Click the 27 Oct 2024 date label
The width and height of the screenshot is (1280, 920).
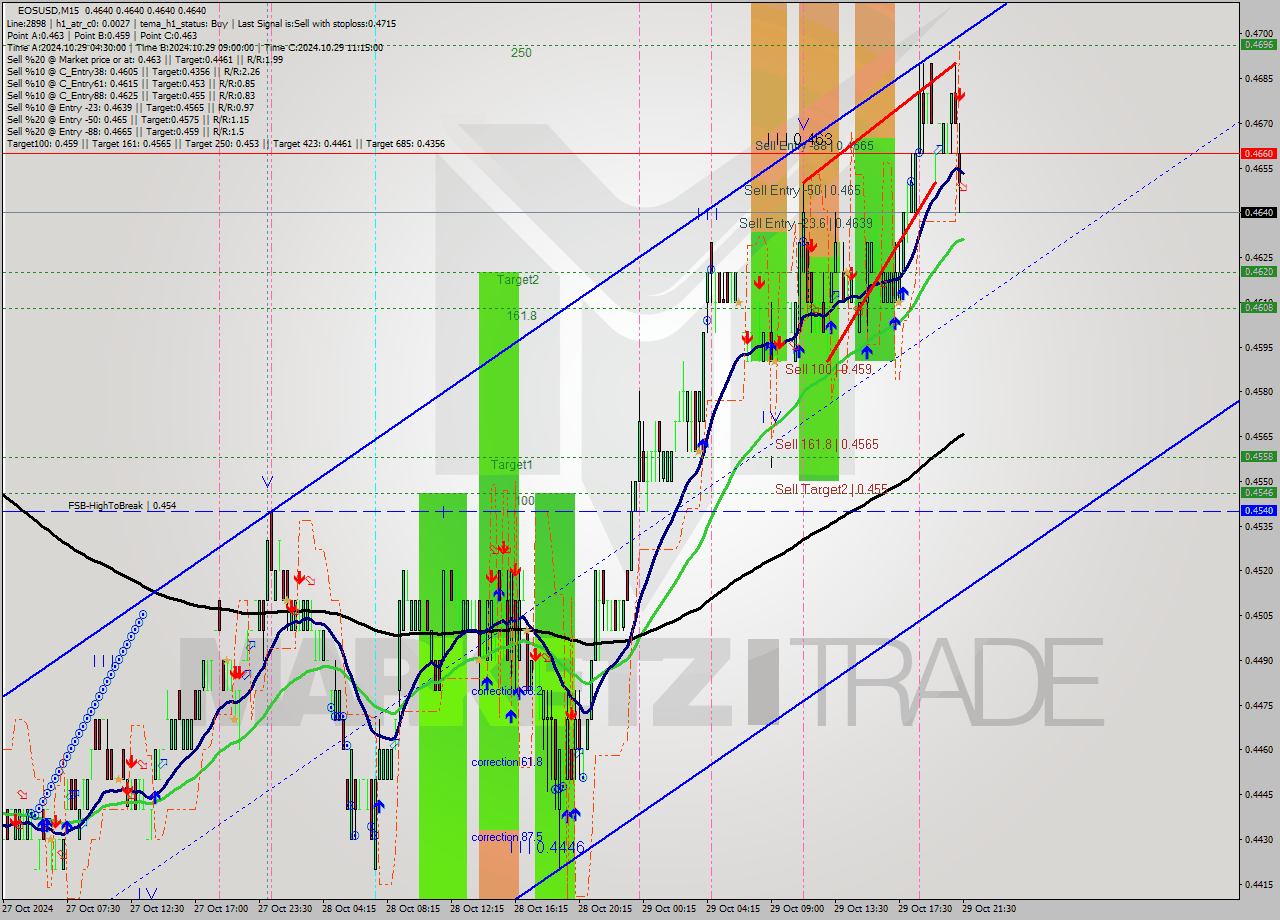point(26,909)
